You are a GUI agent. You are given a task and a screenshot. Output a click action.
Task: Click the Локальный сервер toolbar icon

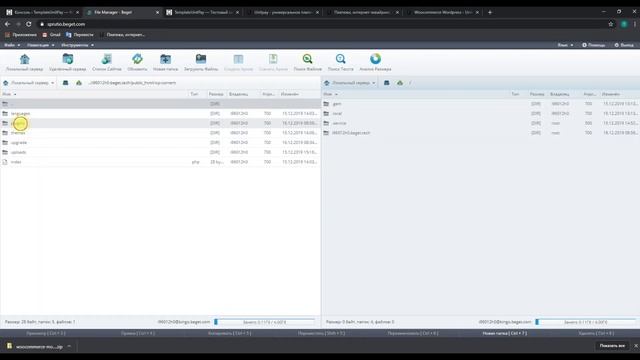pos(24,59)
